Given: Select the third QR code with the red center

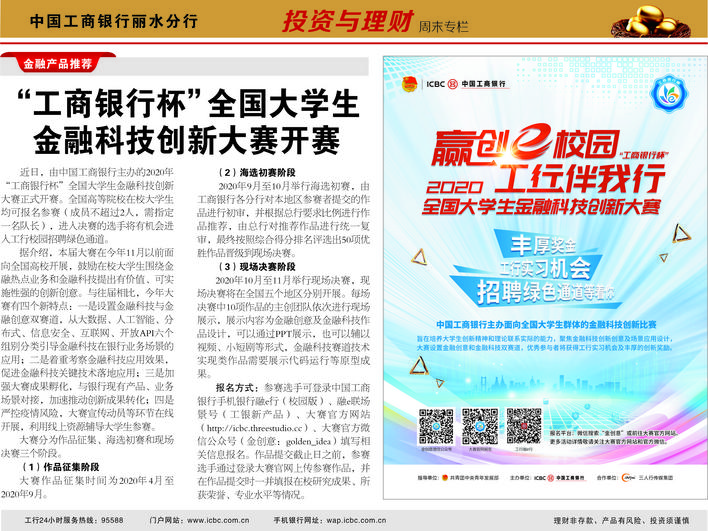Looking at the screenshot, I should coord(524,426).
